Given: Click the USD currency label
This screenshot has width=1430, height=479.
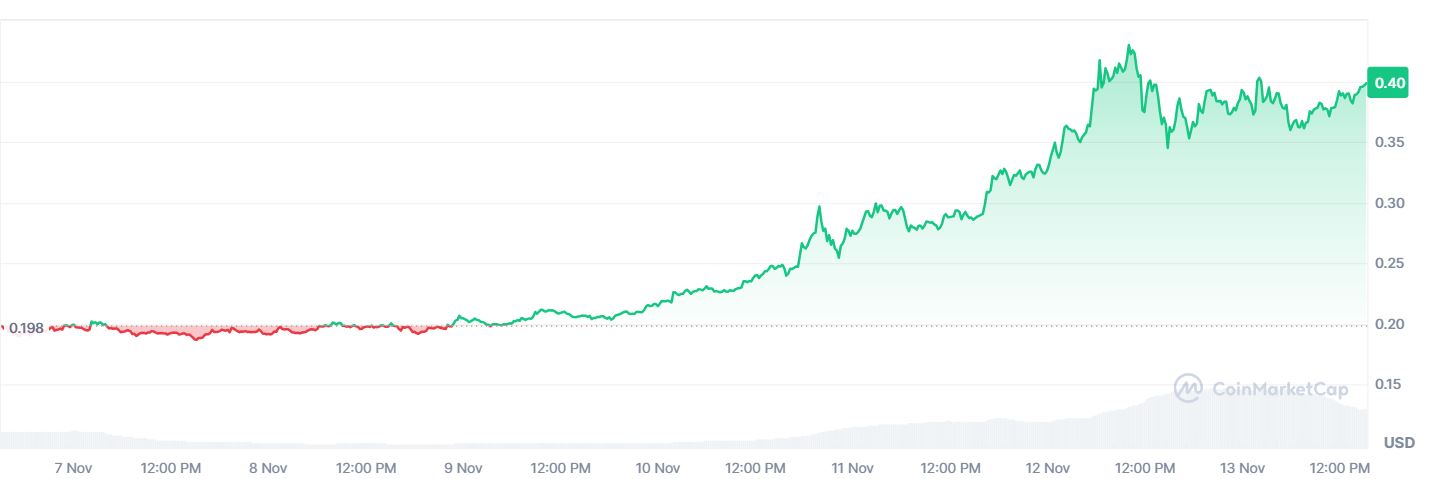Looking at the screenshot, I should 1398,442.
